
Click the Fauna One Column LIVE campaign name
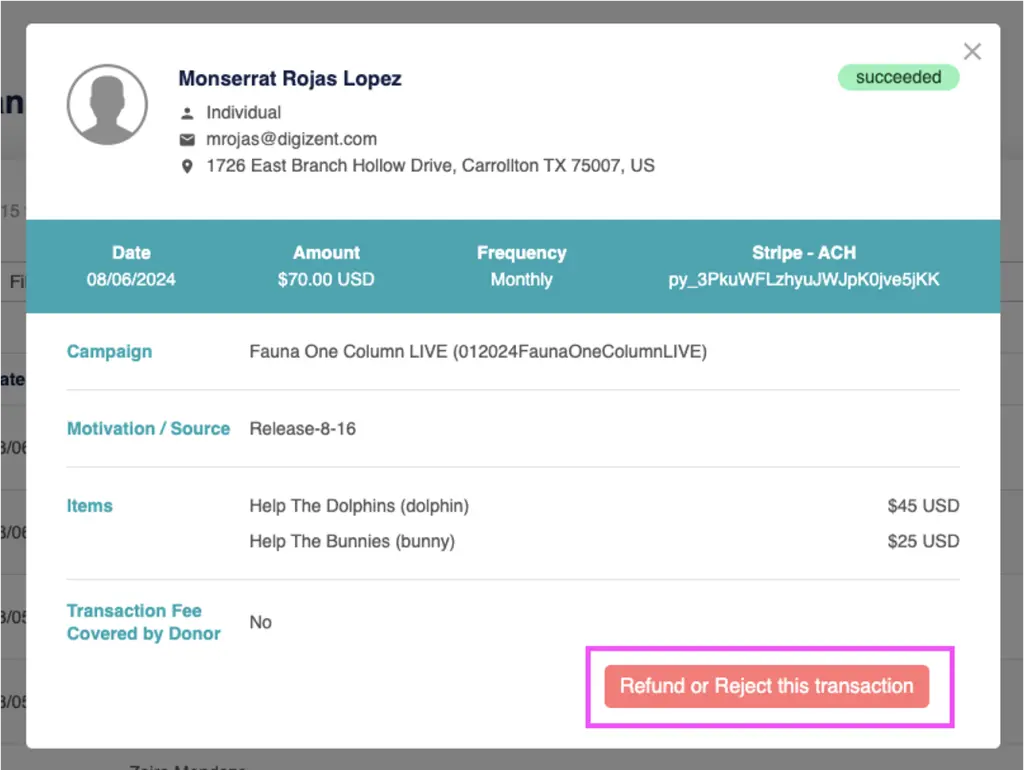point(477,352)
